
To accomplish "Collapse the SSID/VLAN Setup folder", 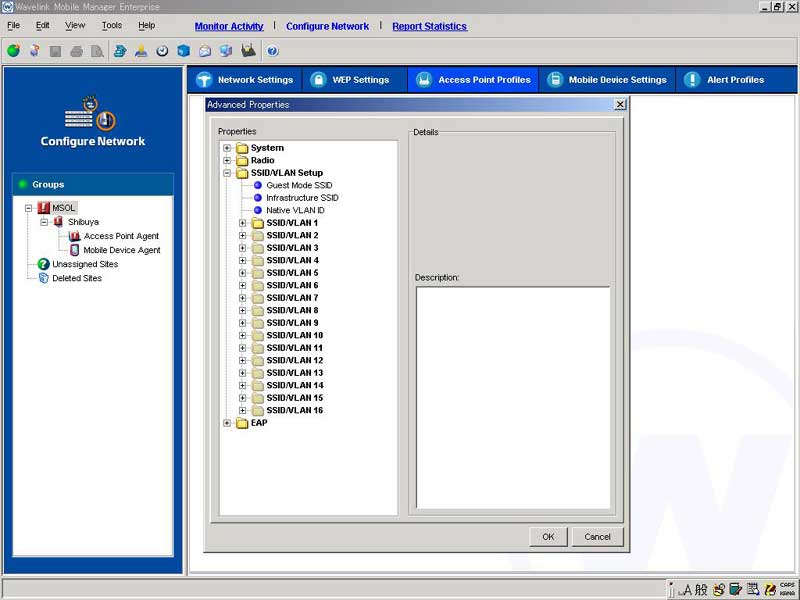I will [x=227, y=173].
